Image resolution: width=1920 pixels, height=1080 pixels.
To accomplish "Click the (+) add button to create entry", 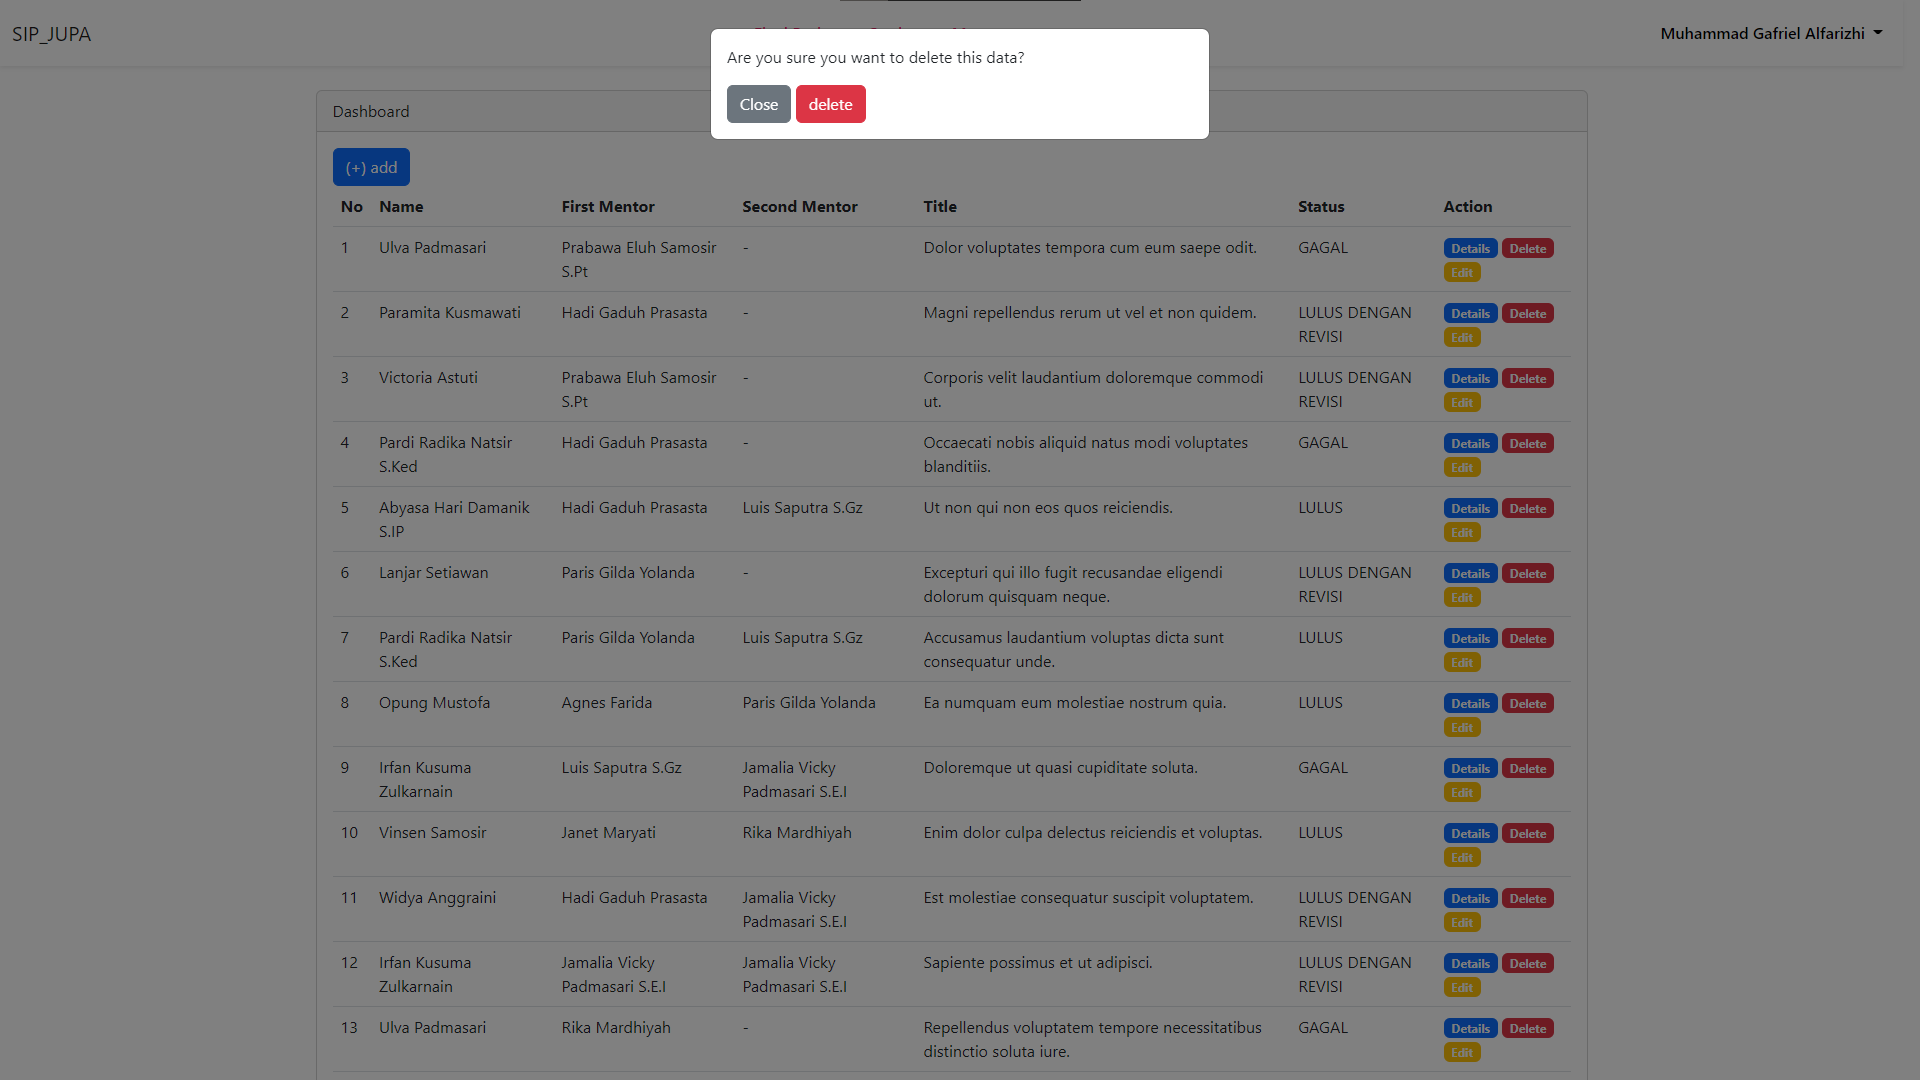I will pos(370,166).
